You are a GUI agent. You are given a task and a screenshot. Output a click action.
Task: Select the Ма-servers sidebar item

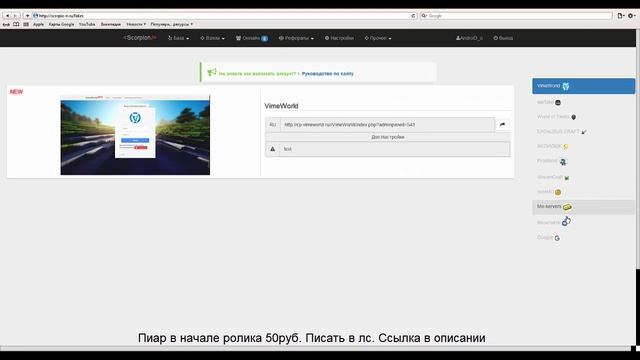(583, 207)
